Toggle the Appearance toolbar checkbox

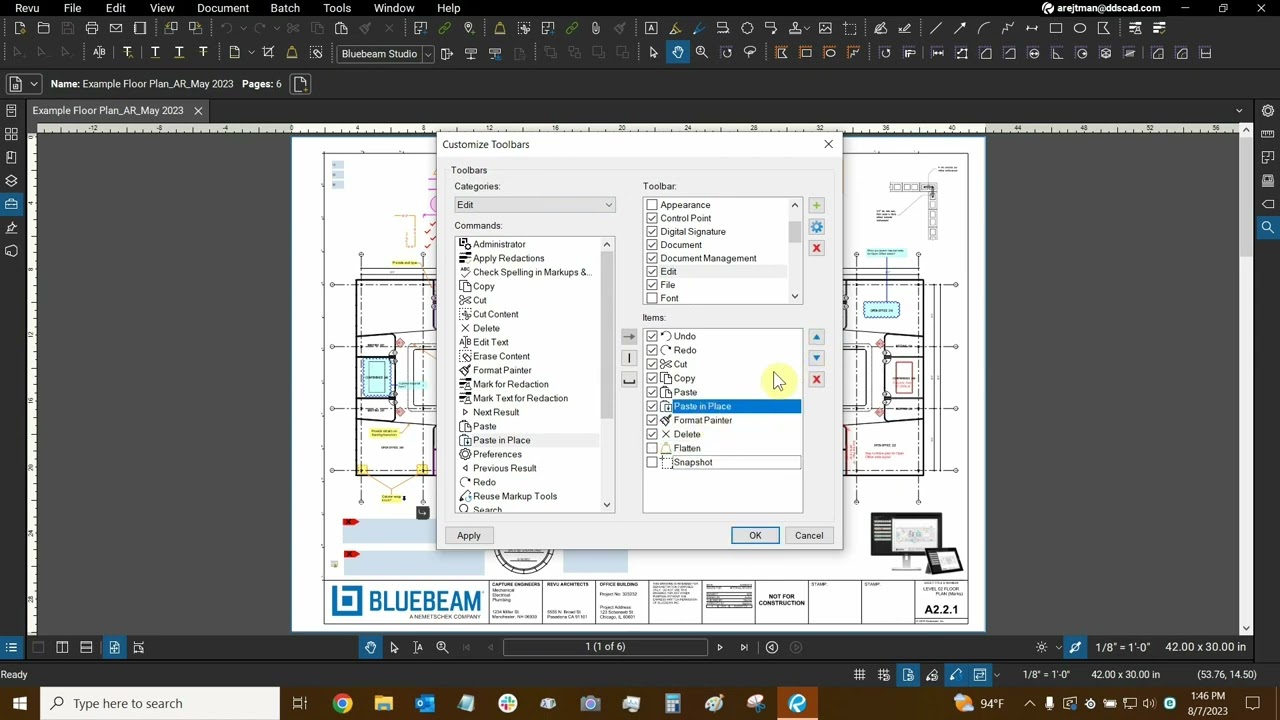pos(652,205)
